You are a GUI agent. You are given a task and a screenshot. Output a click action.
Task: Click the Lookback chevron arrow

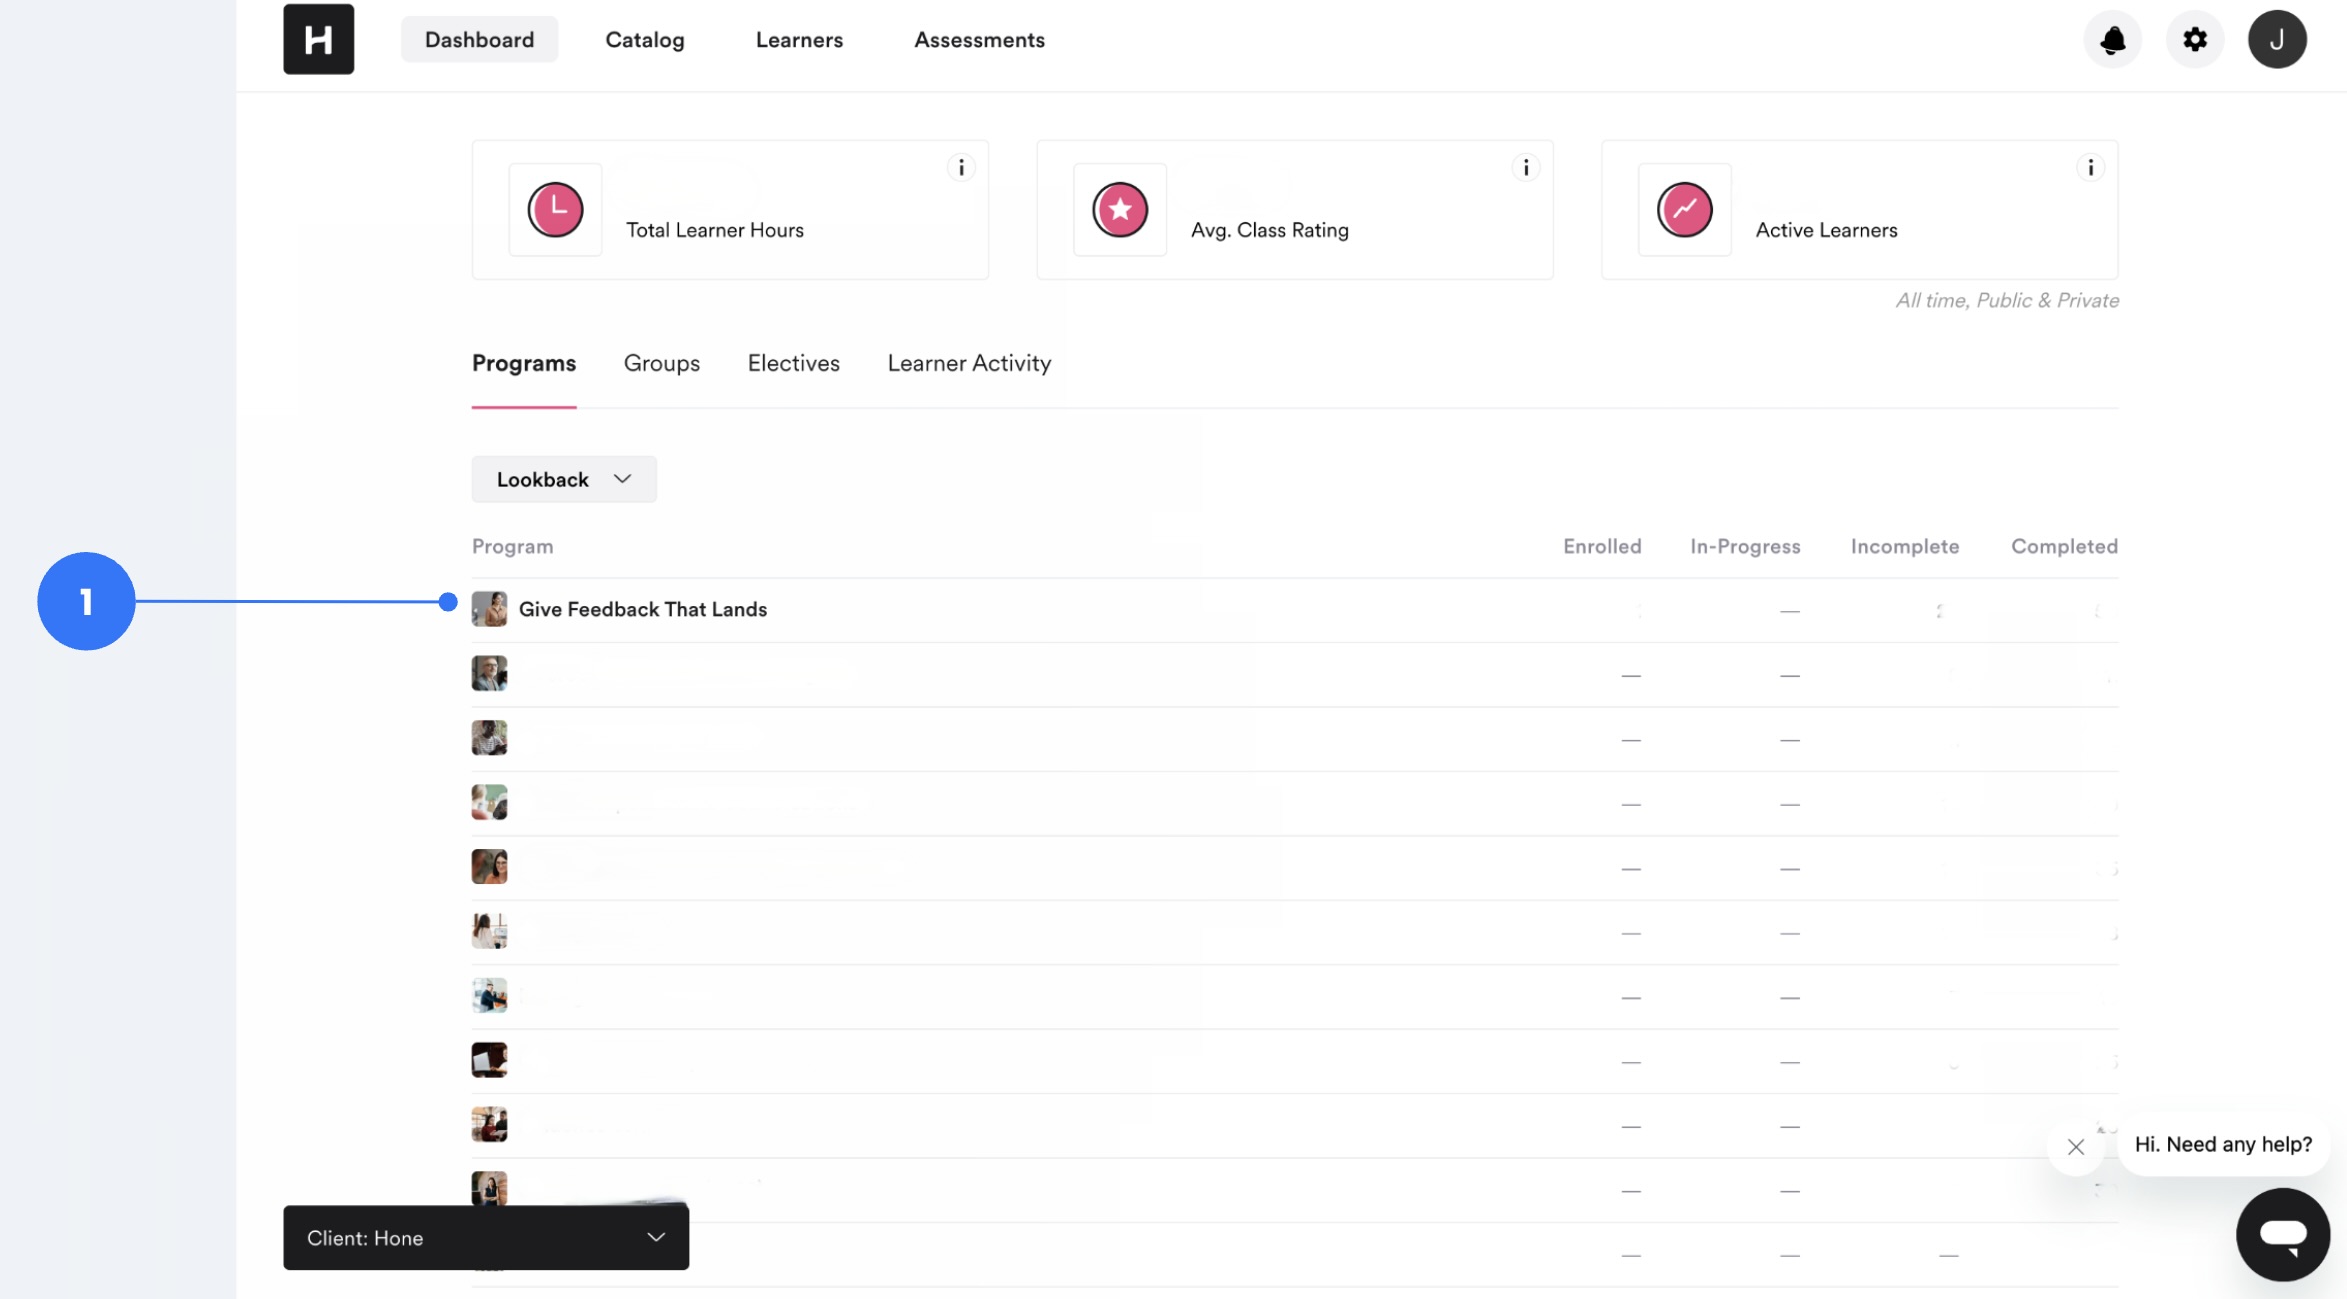click(621, 479)
